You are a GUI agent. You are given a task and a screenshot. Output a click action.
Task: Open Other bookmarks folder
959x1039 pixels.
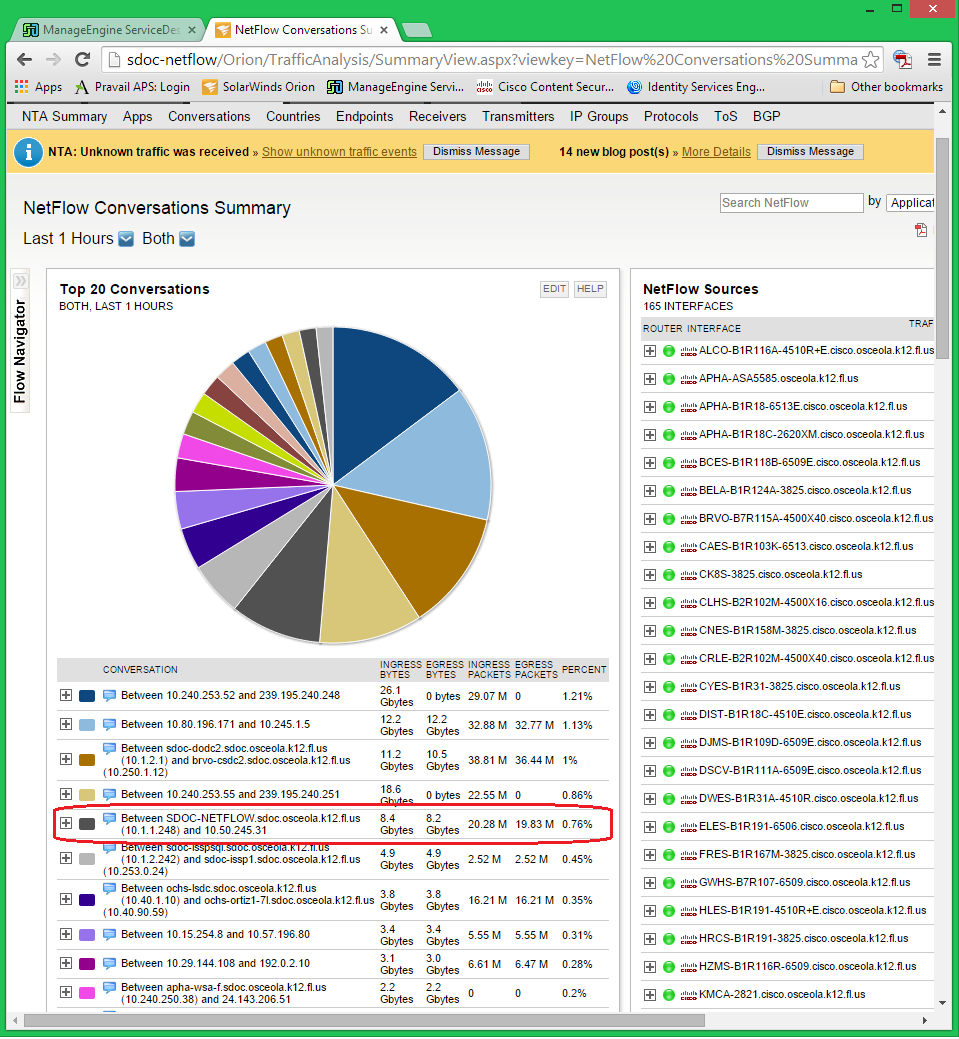pyautogui.click(x=886, y=87)
